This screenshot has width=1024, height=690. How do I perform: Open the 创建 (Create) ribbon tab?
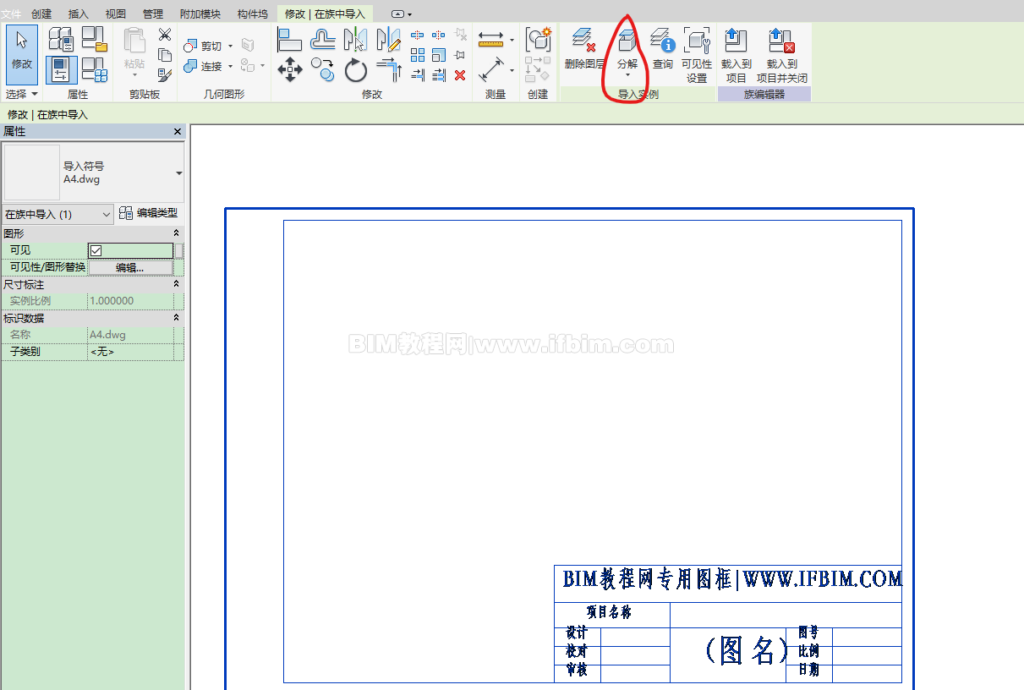[41, 14]
